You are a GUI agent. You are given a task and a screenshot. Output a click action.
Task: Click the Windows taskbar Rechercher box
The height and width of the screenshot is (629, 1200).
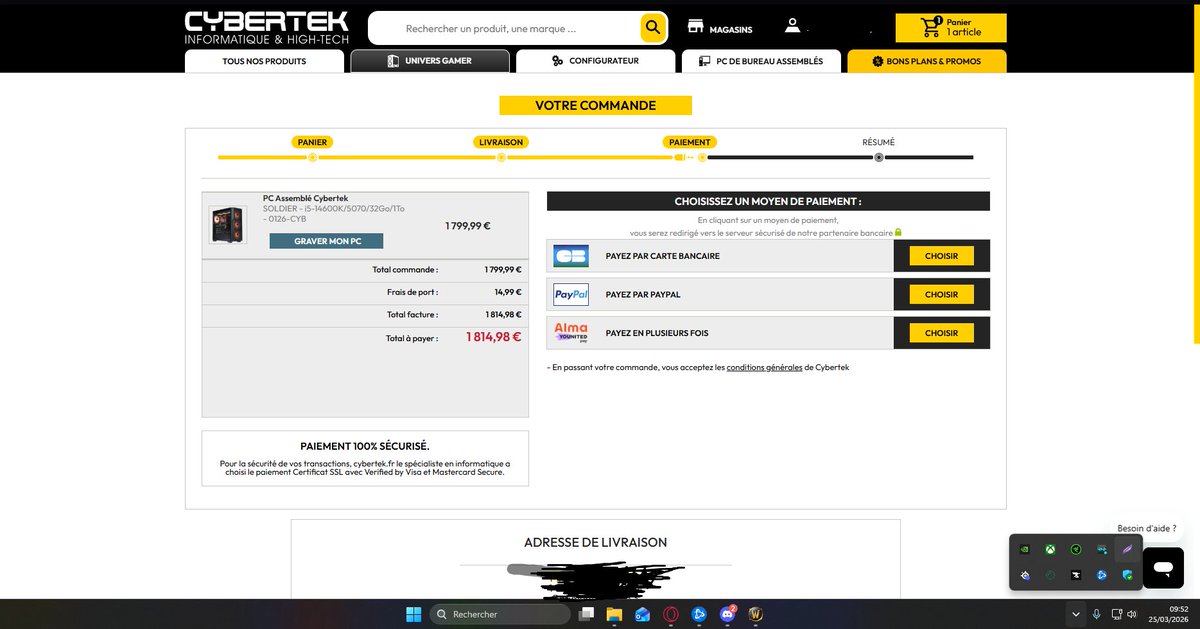[501, 613]
